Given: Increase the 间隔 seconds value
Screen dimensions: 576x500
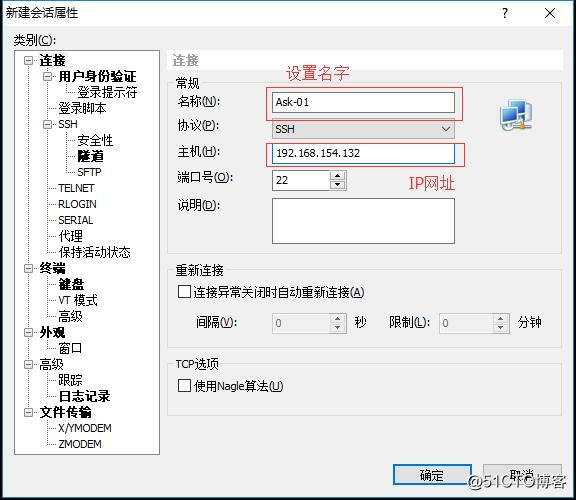Looking at the screenshot, I should (x=338, y=319).
